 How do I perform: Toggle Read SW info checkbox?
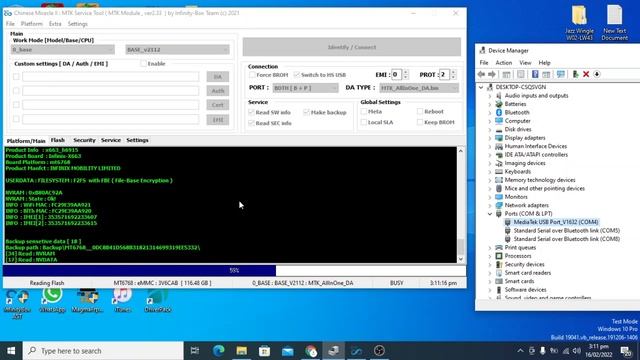click(251, 112)
